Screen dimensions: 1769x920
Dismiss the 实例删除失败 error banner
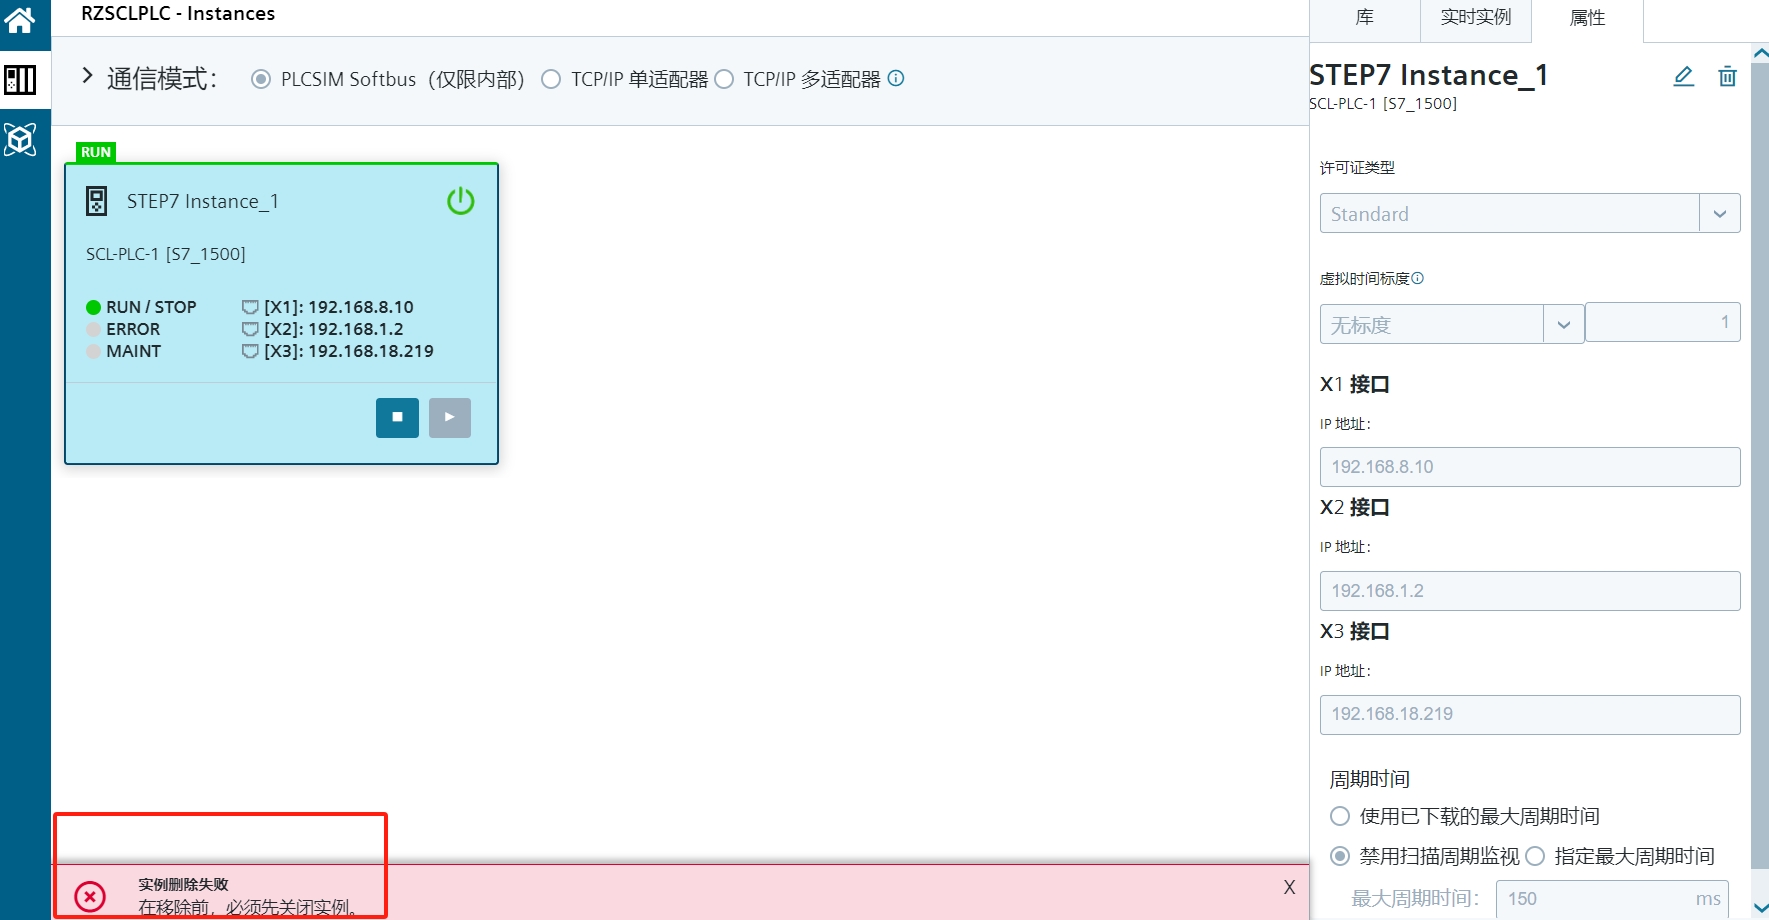point(1289,887)
